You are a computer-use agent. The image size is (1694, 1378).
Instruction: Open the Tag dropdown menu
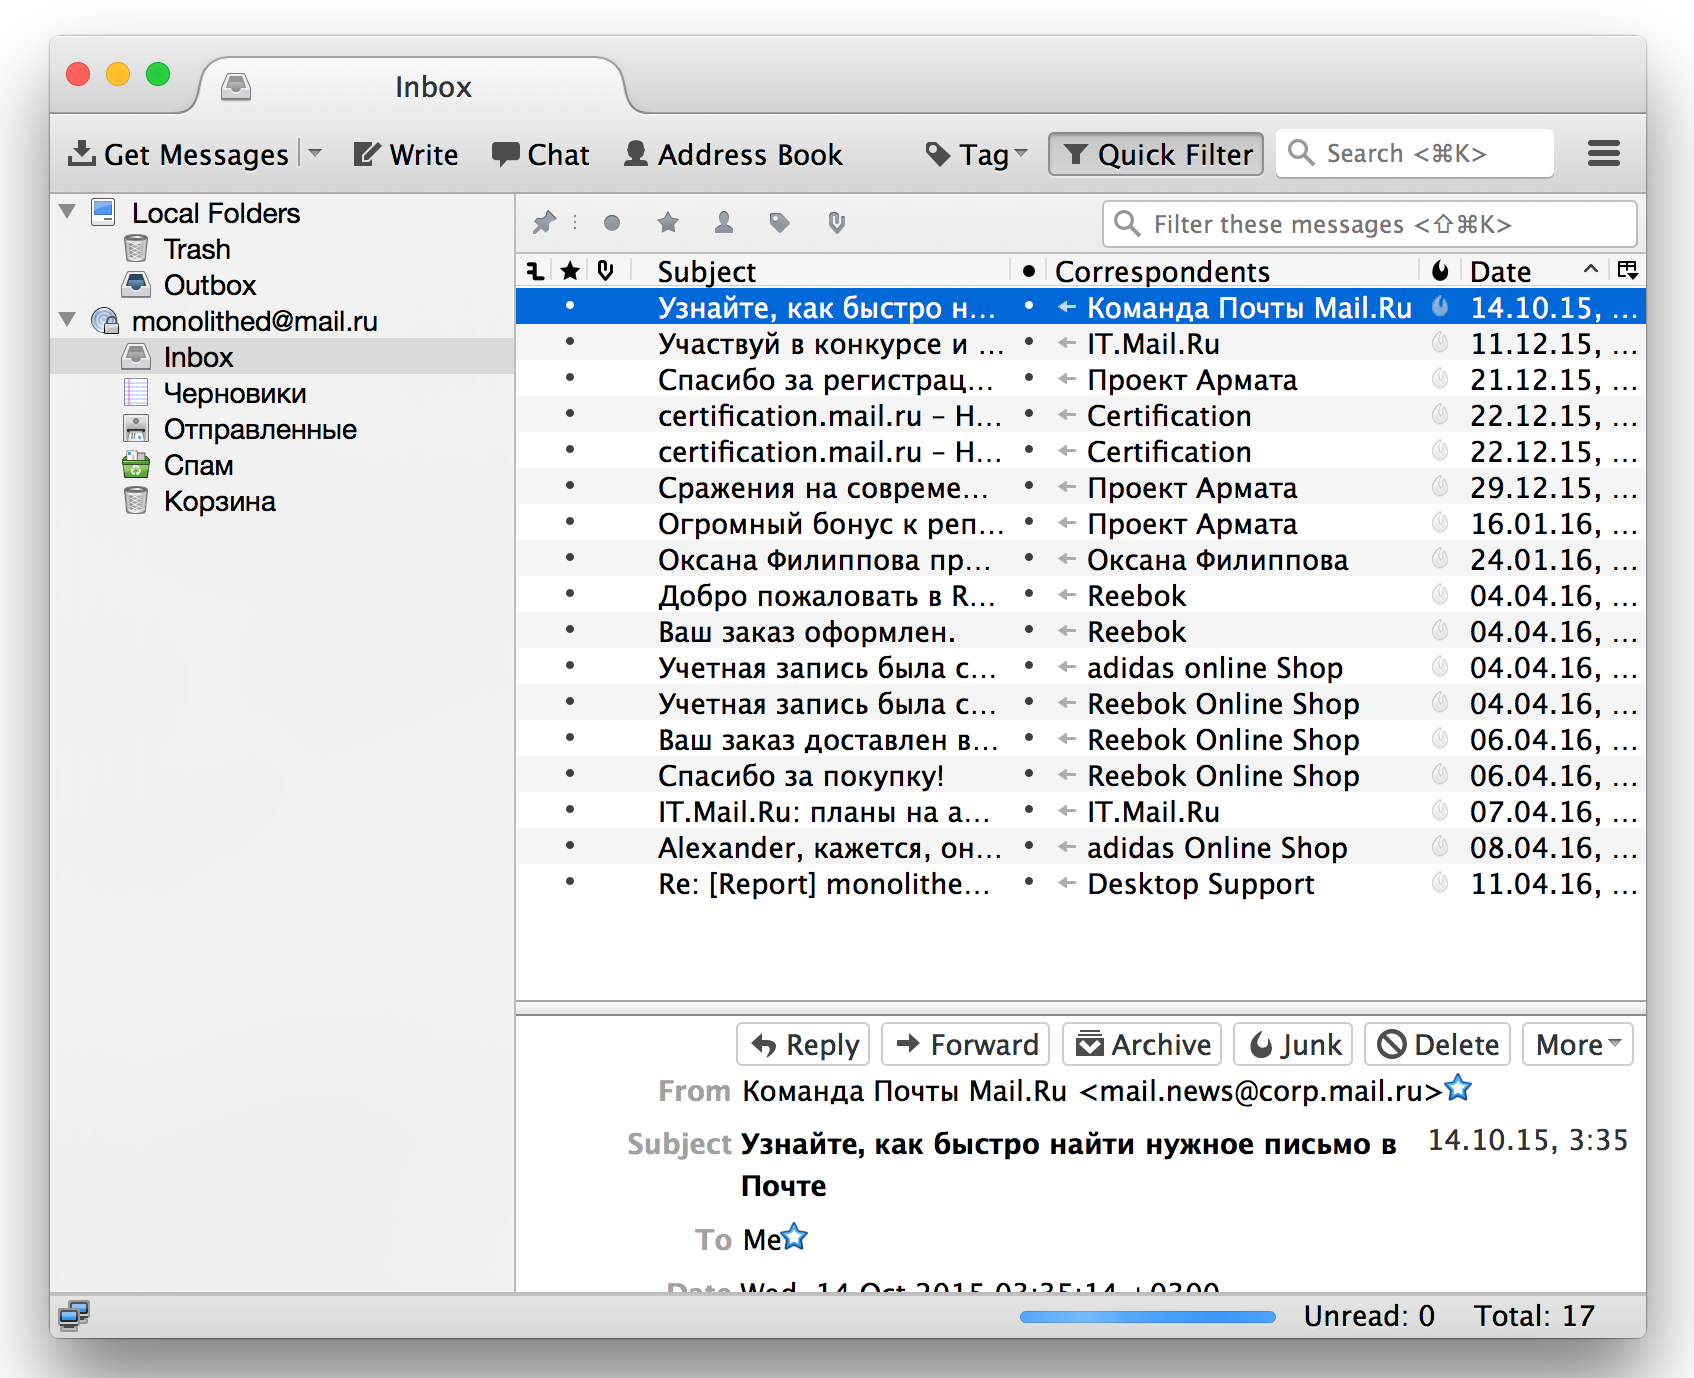click(977, 154)
